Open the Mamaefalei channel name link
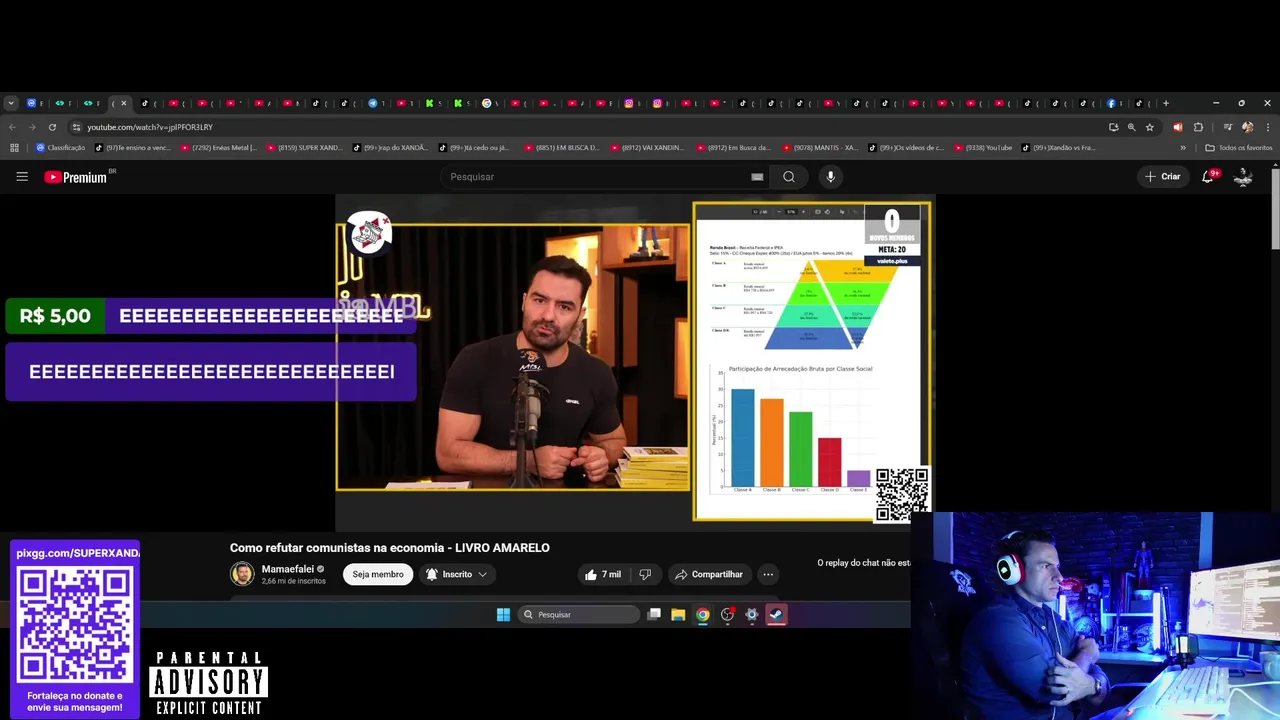Viewport: 1280px width, 720px height. pyautogui.click(x=287, y=569)
